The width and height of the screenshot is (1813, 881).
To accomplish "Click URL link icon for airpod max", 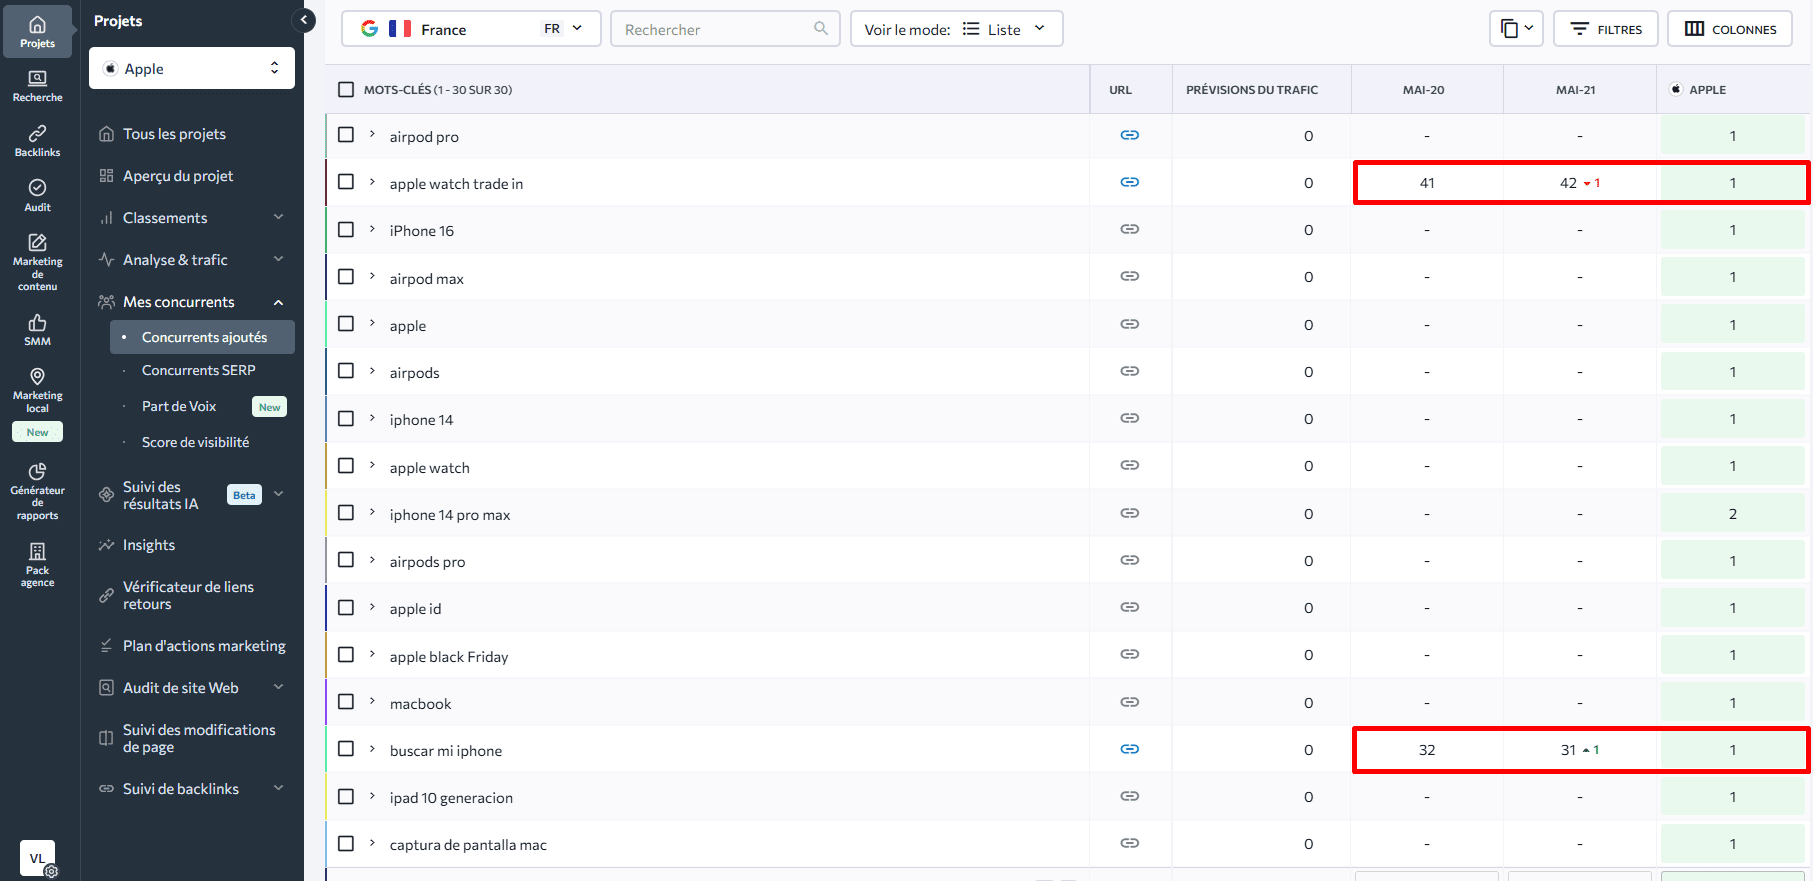I will [1130, 276].
